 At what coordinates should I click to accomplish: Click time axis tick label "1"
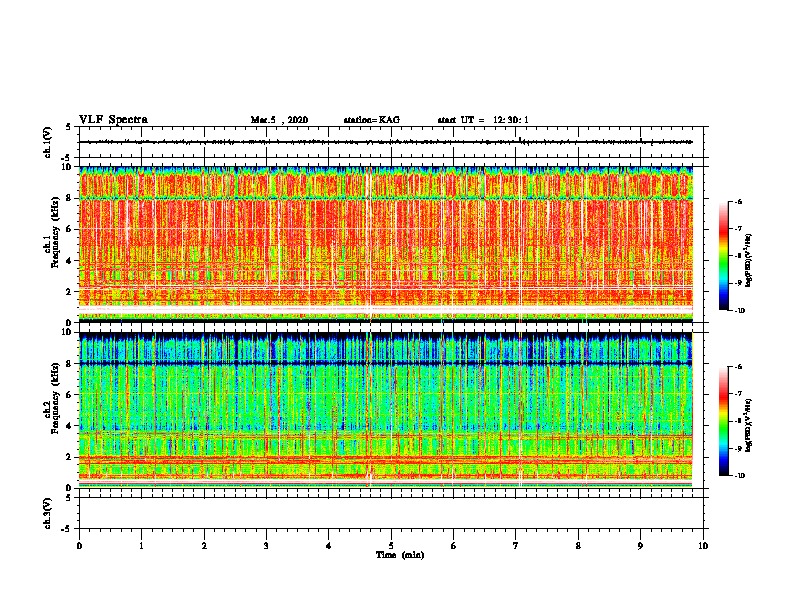point(141,546)
